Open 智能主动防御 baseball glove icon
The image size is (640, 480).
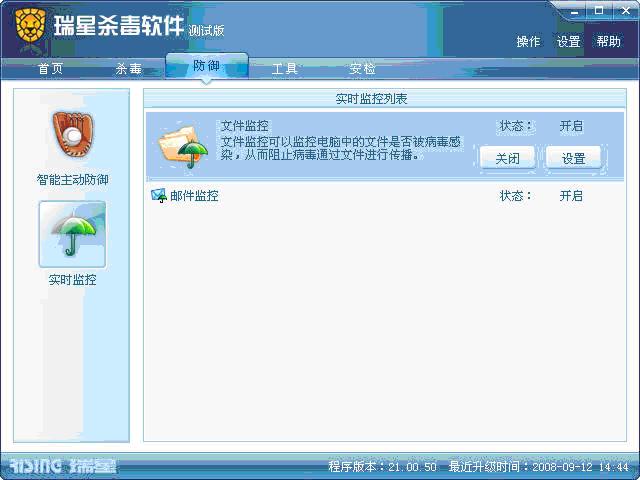point(73,135)
